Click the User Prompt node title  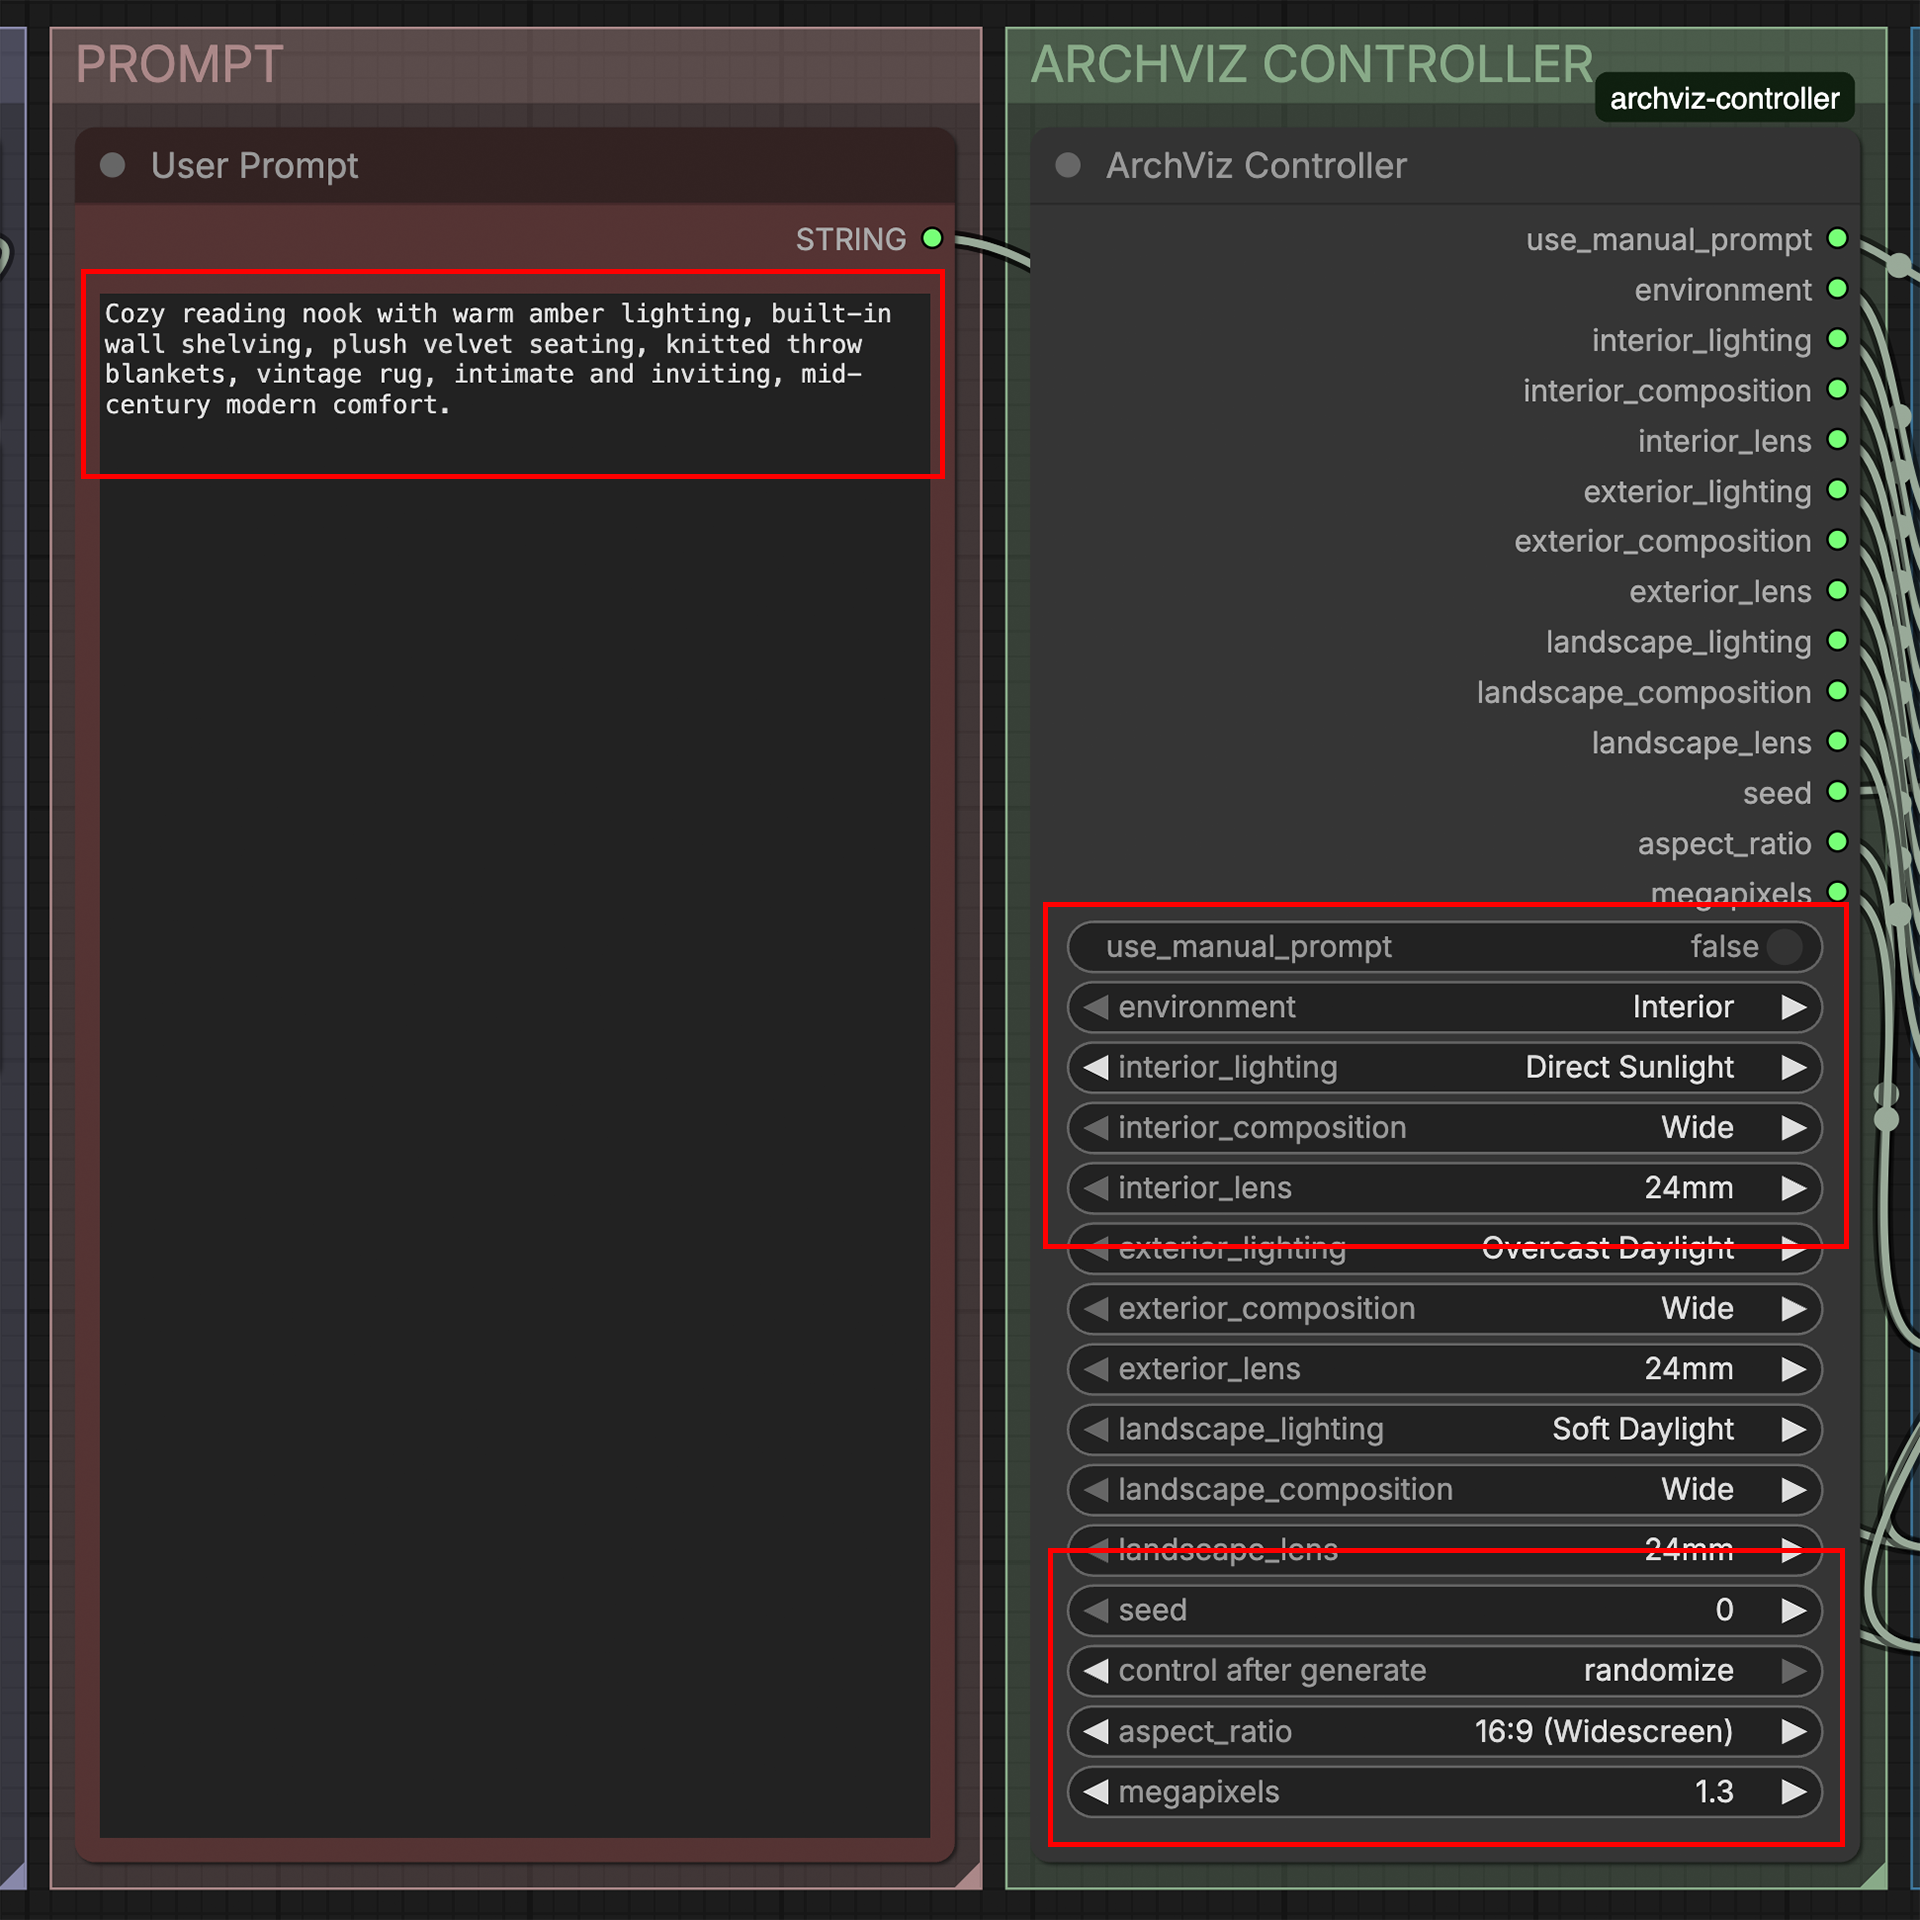[x=254, y=165]
